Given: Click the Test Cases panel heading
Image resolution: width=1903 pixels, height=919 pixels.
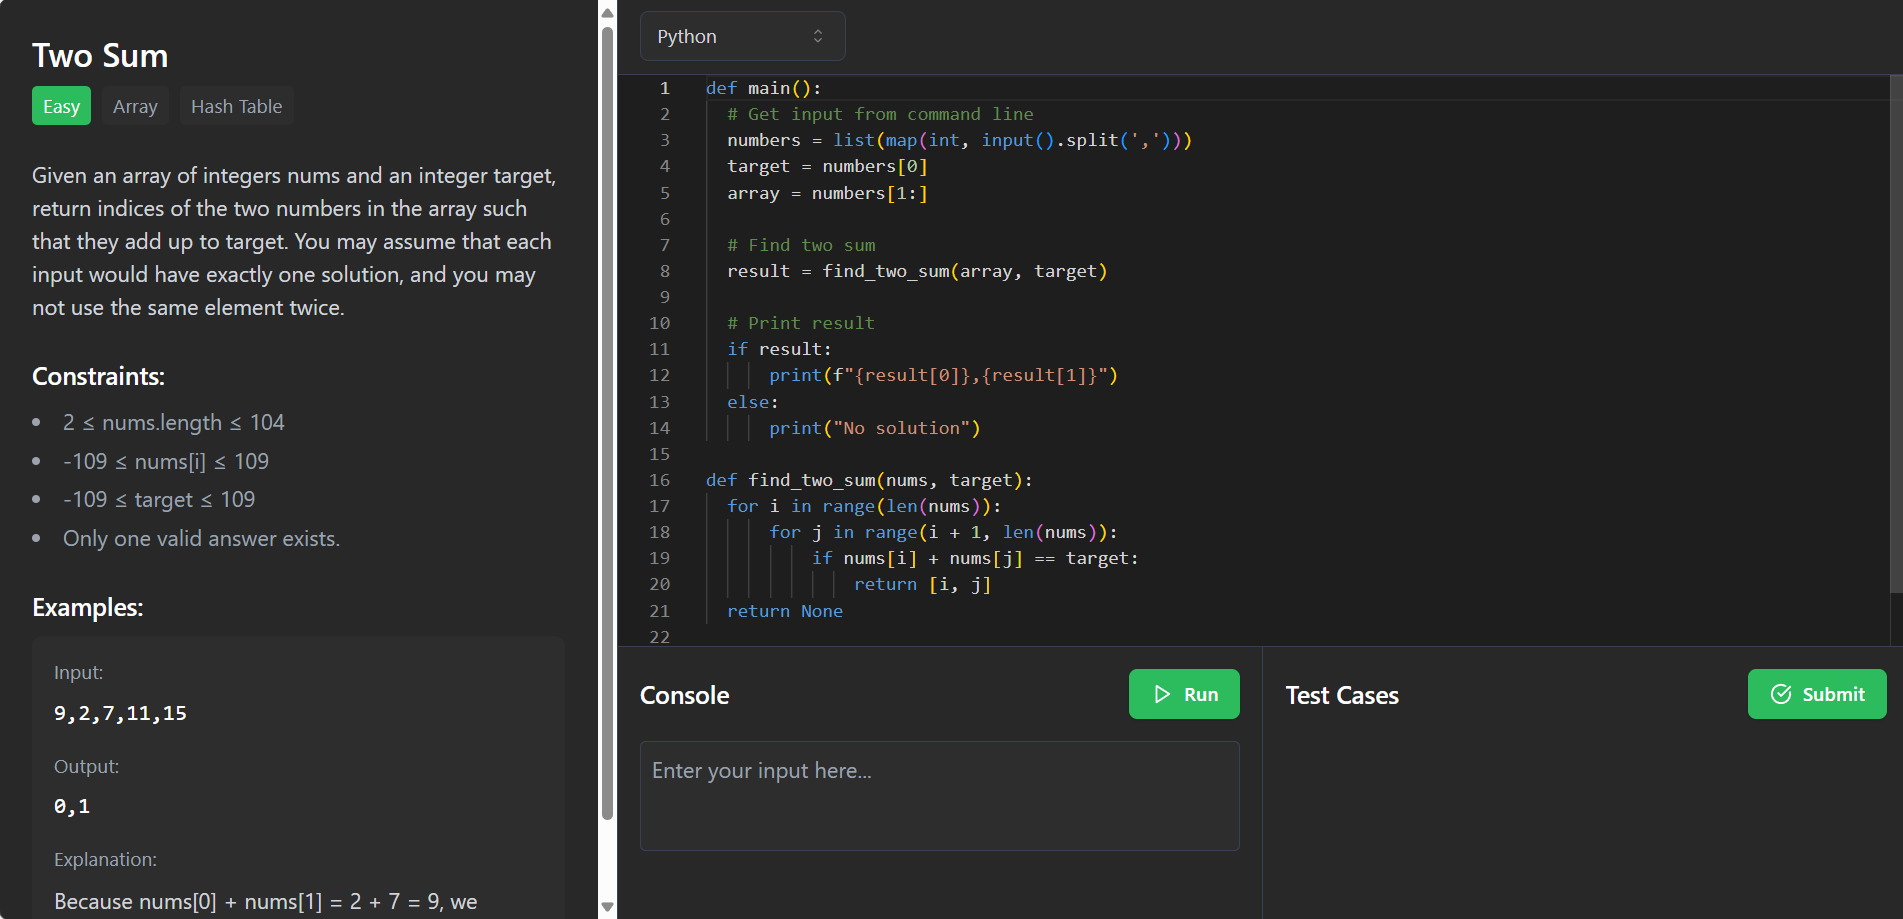Looking at the screenshot, I should click(x=1341, y=695).
